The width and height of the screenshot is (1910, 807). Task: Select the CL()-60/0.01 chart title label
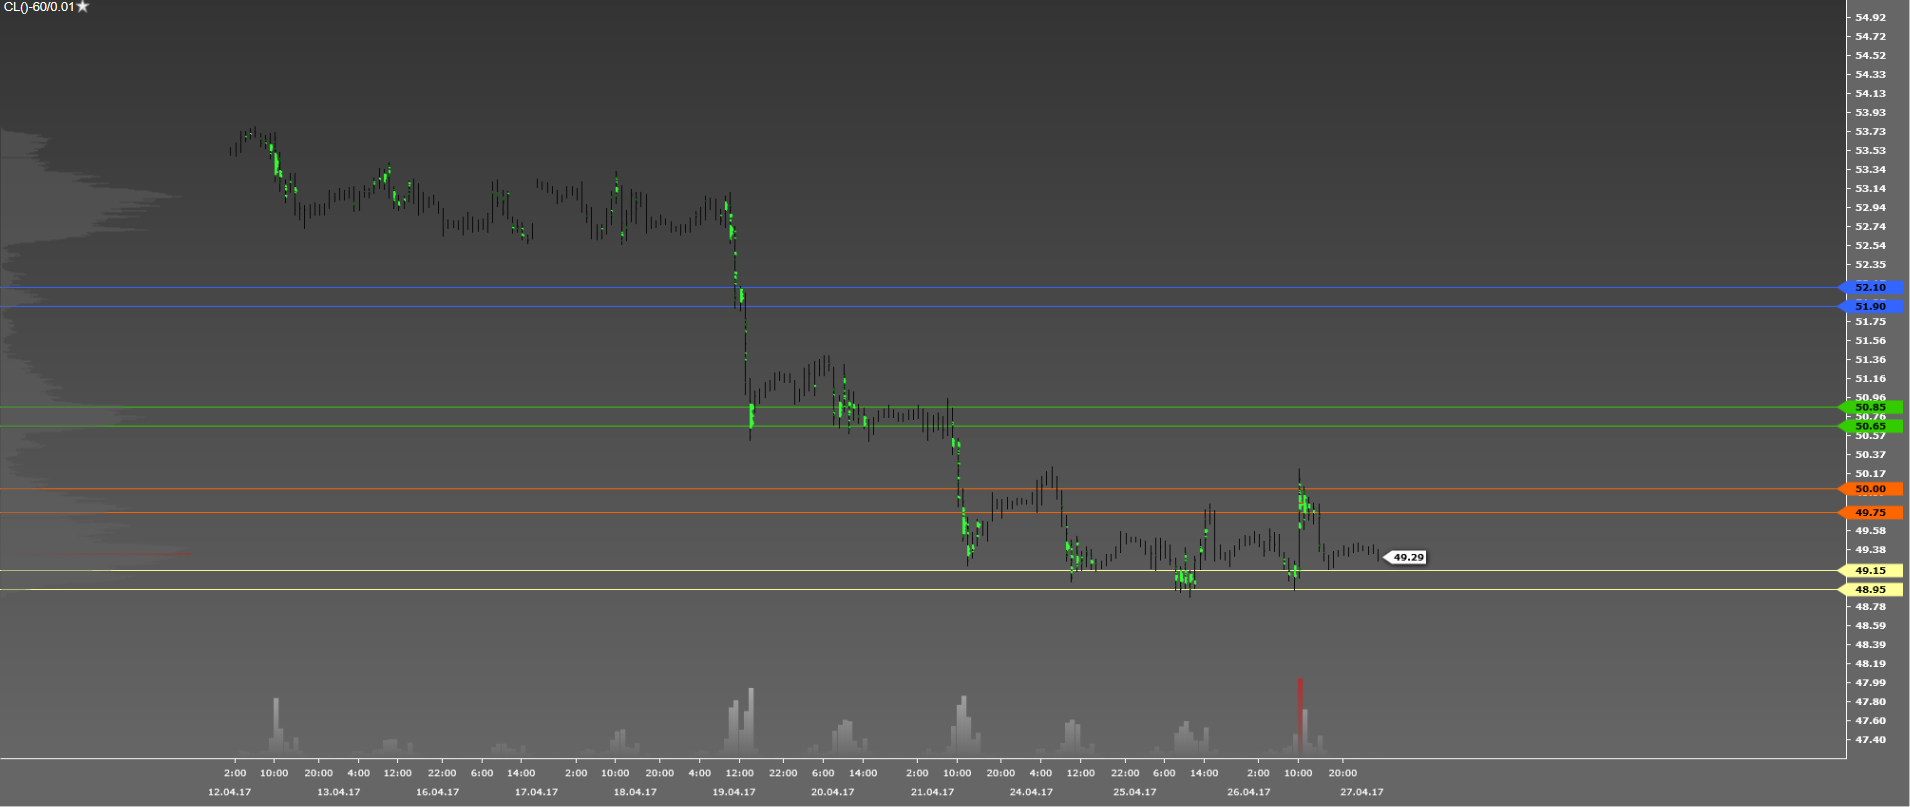coord(39,7)
